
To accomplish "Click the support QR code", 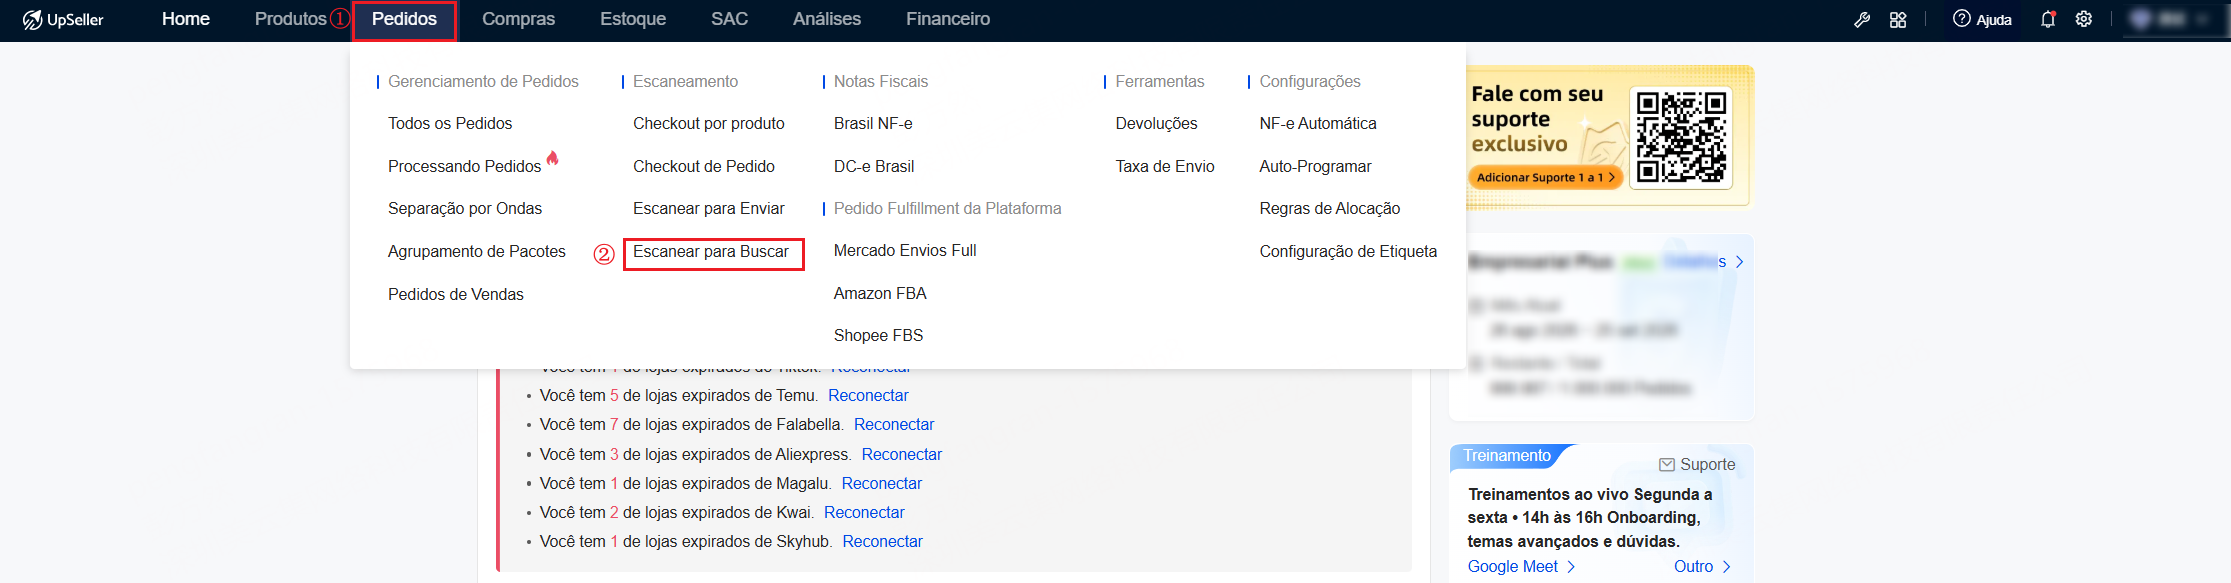I will 1681,137.
